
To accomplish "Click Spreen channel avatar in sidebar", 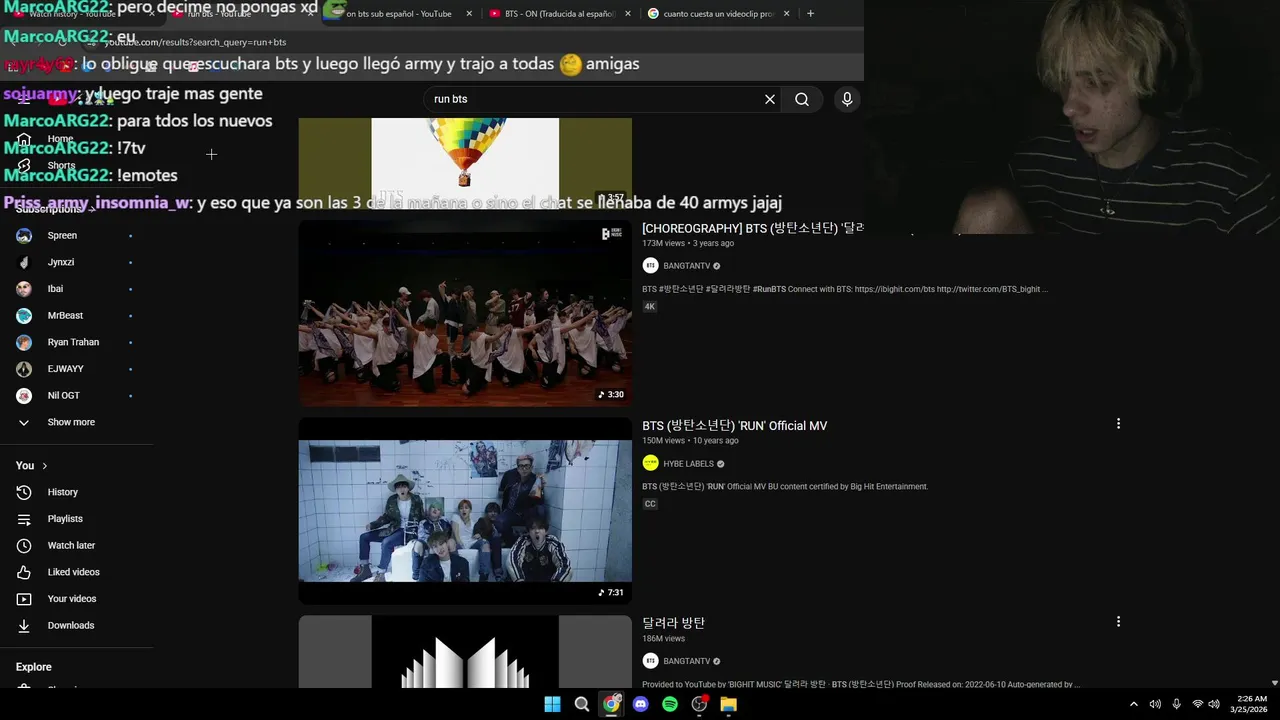I will pyautogui.click(x=24, y=236).
